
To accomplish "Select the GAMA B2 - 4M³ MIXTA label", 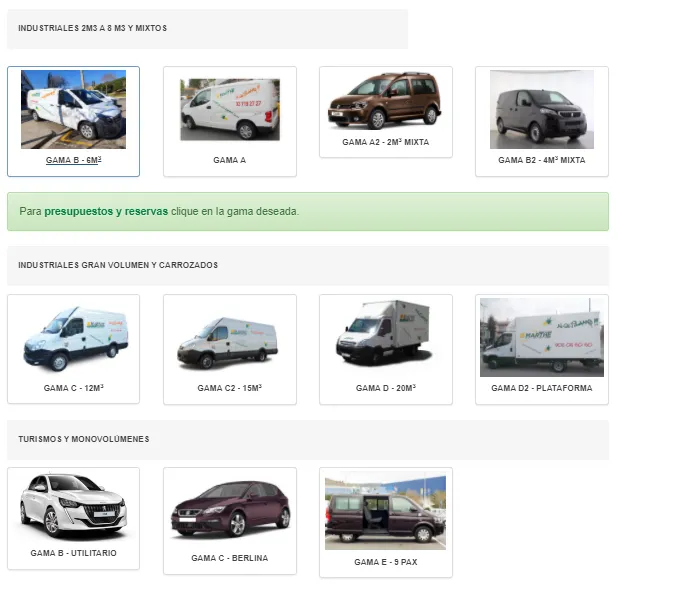I will [x=542, y=160].
